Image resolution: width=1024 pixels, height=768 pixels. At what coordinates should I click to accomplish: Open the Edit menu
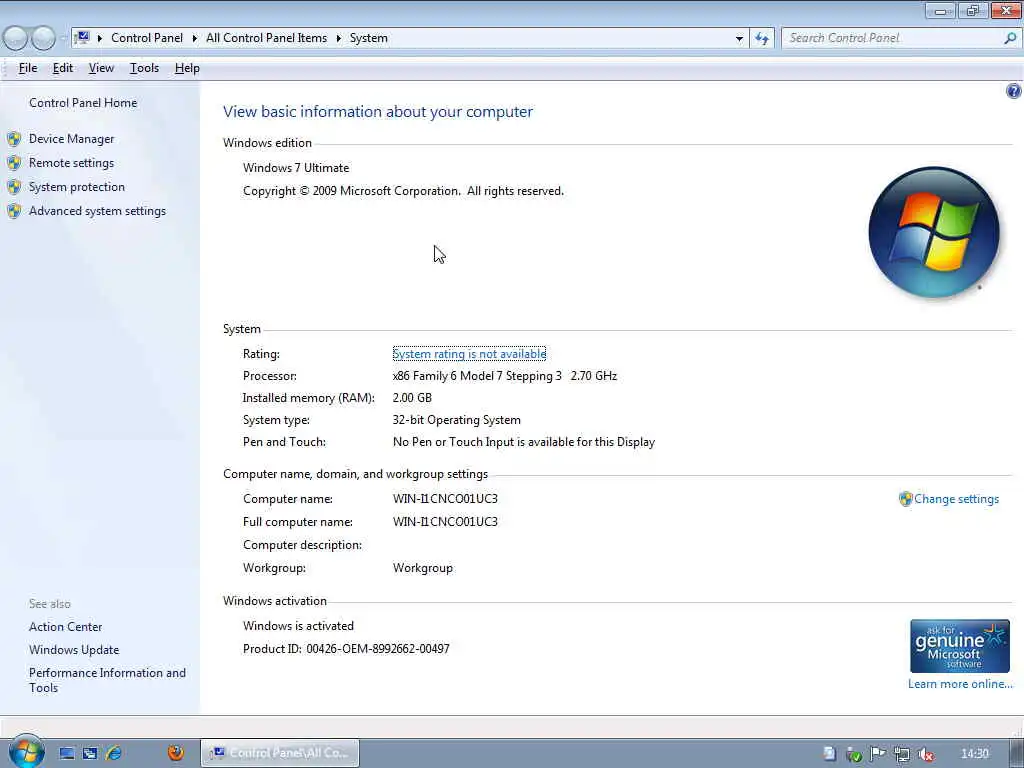click(x=63, y=68)
